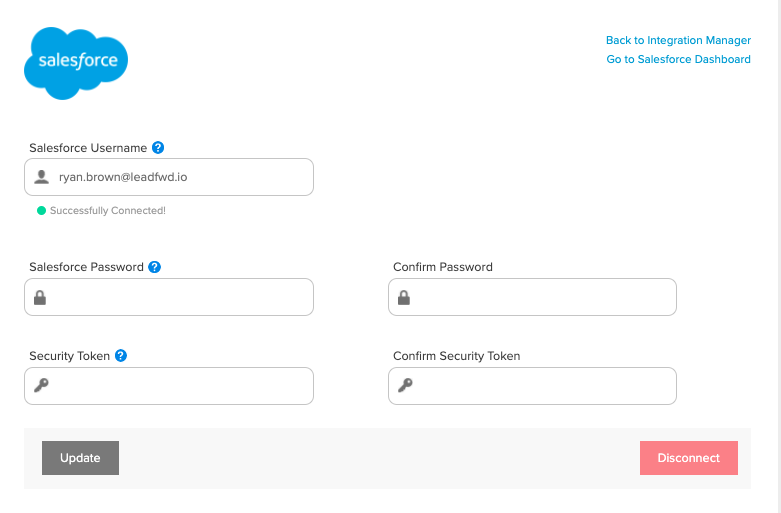Click padlock icon in Confirm Password field

click(404, 297)
